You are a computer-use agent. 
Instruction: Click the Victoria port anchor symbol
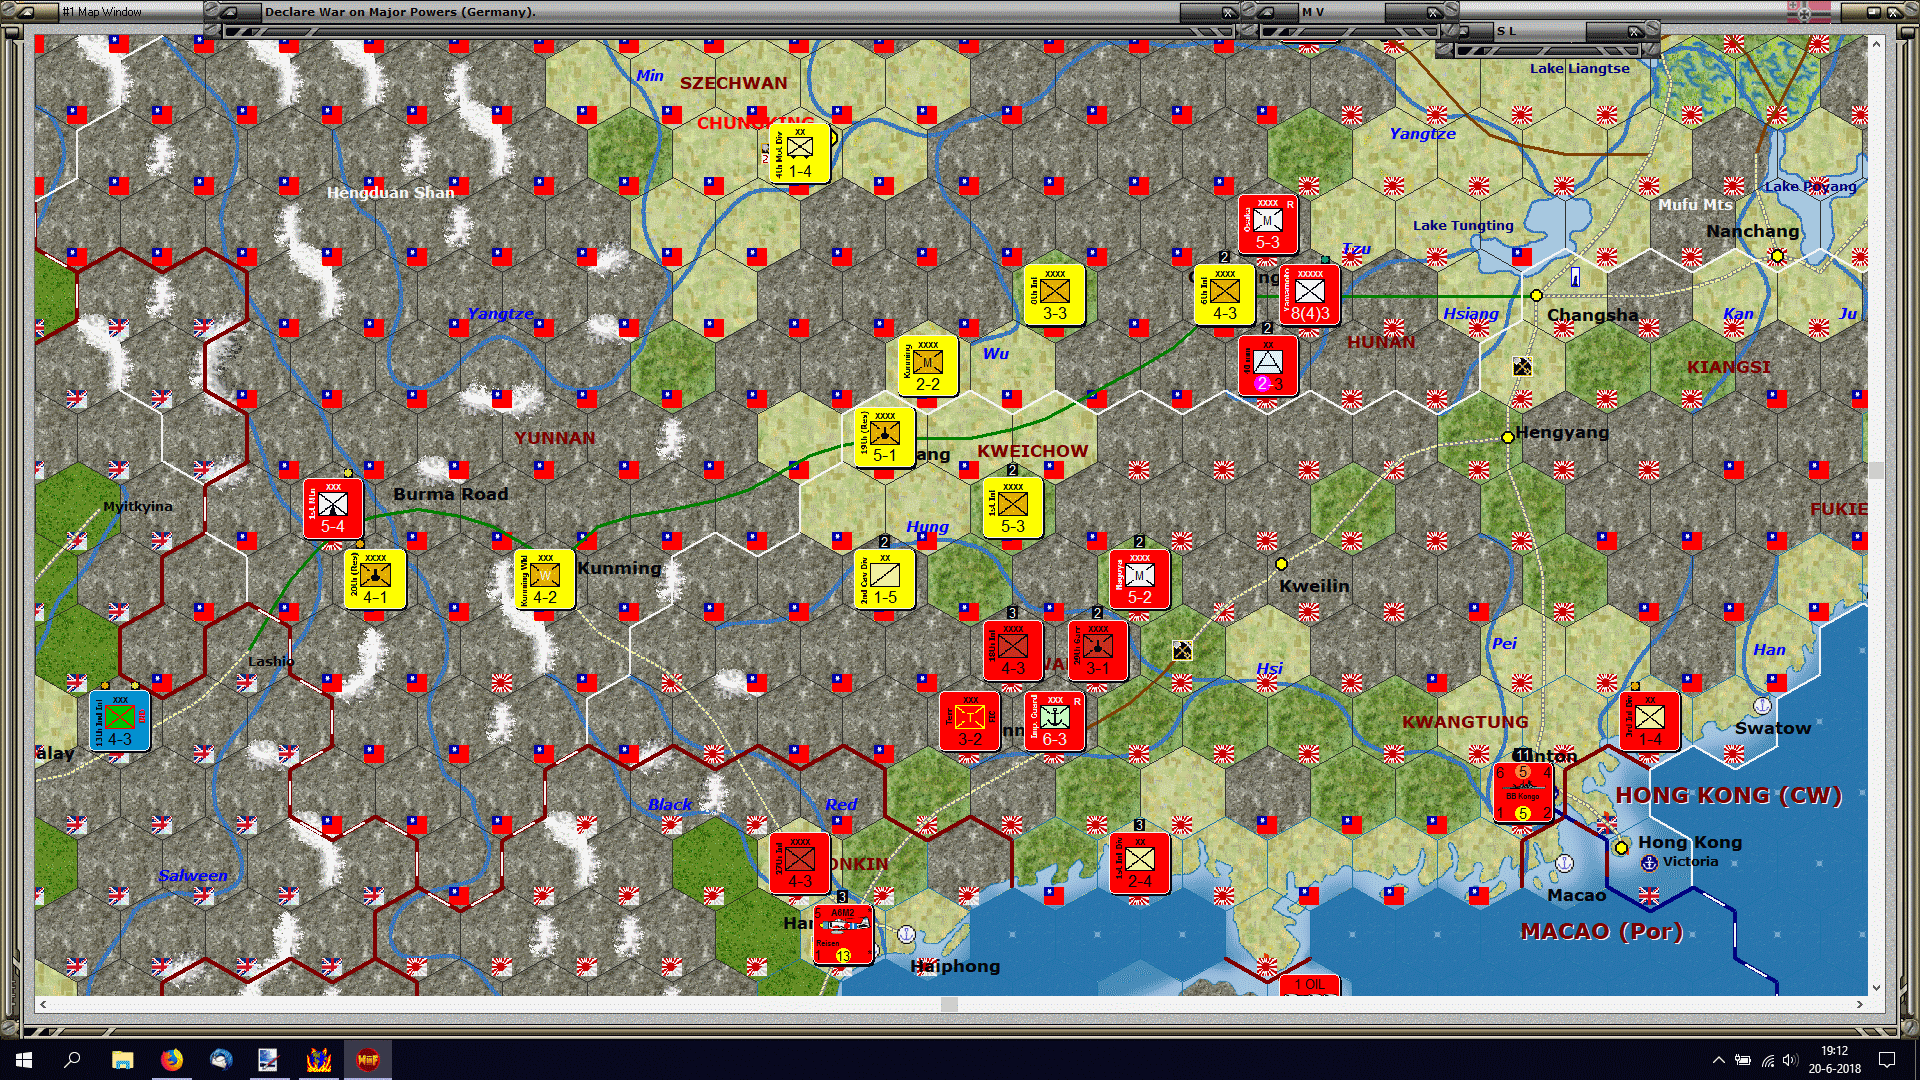(1649, 862)
